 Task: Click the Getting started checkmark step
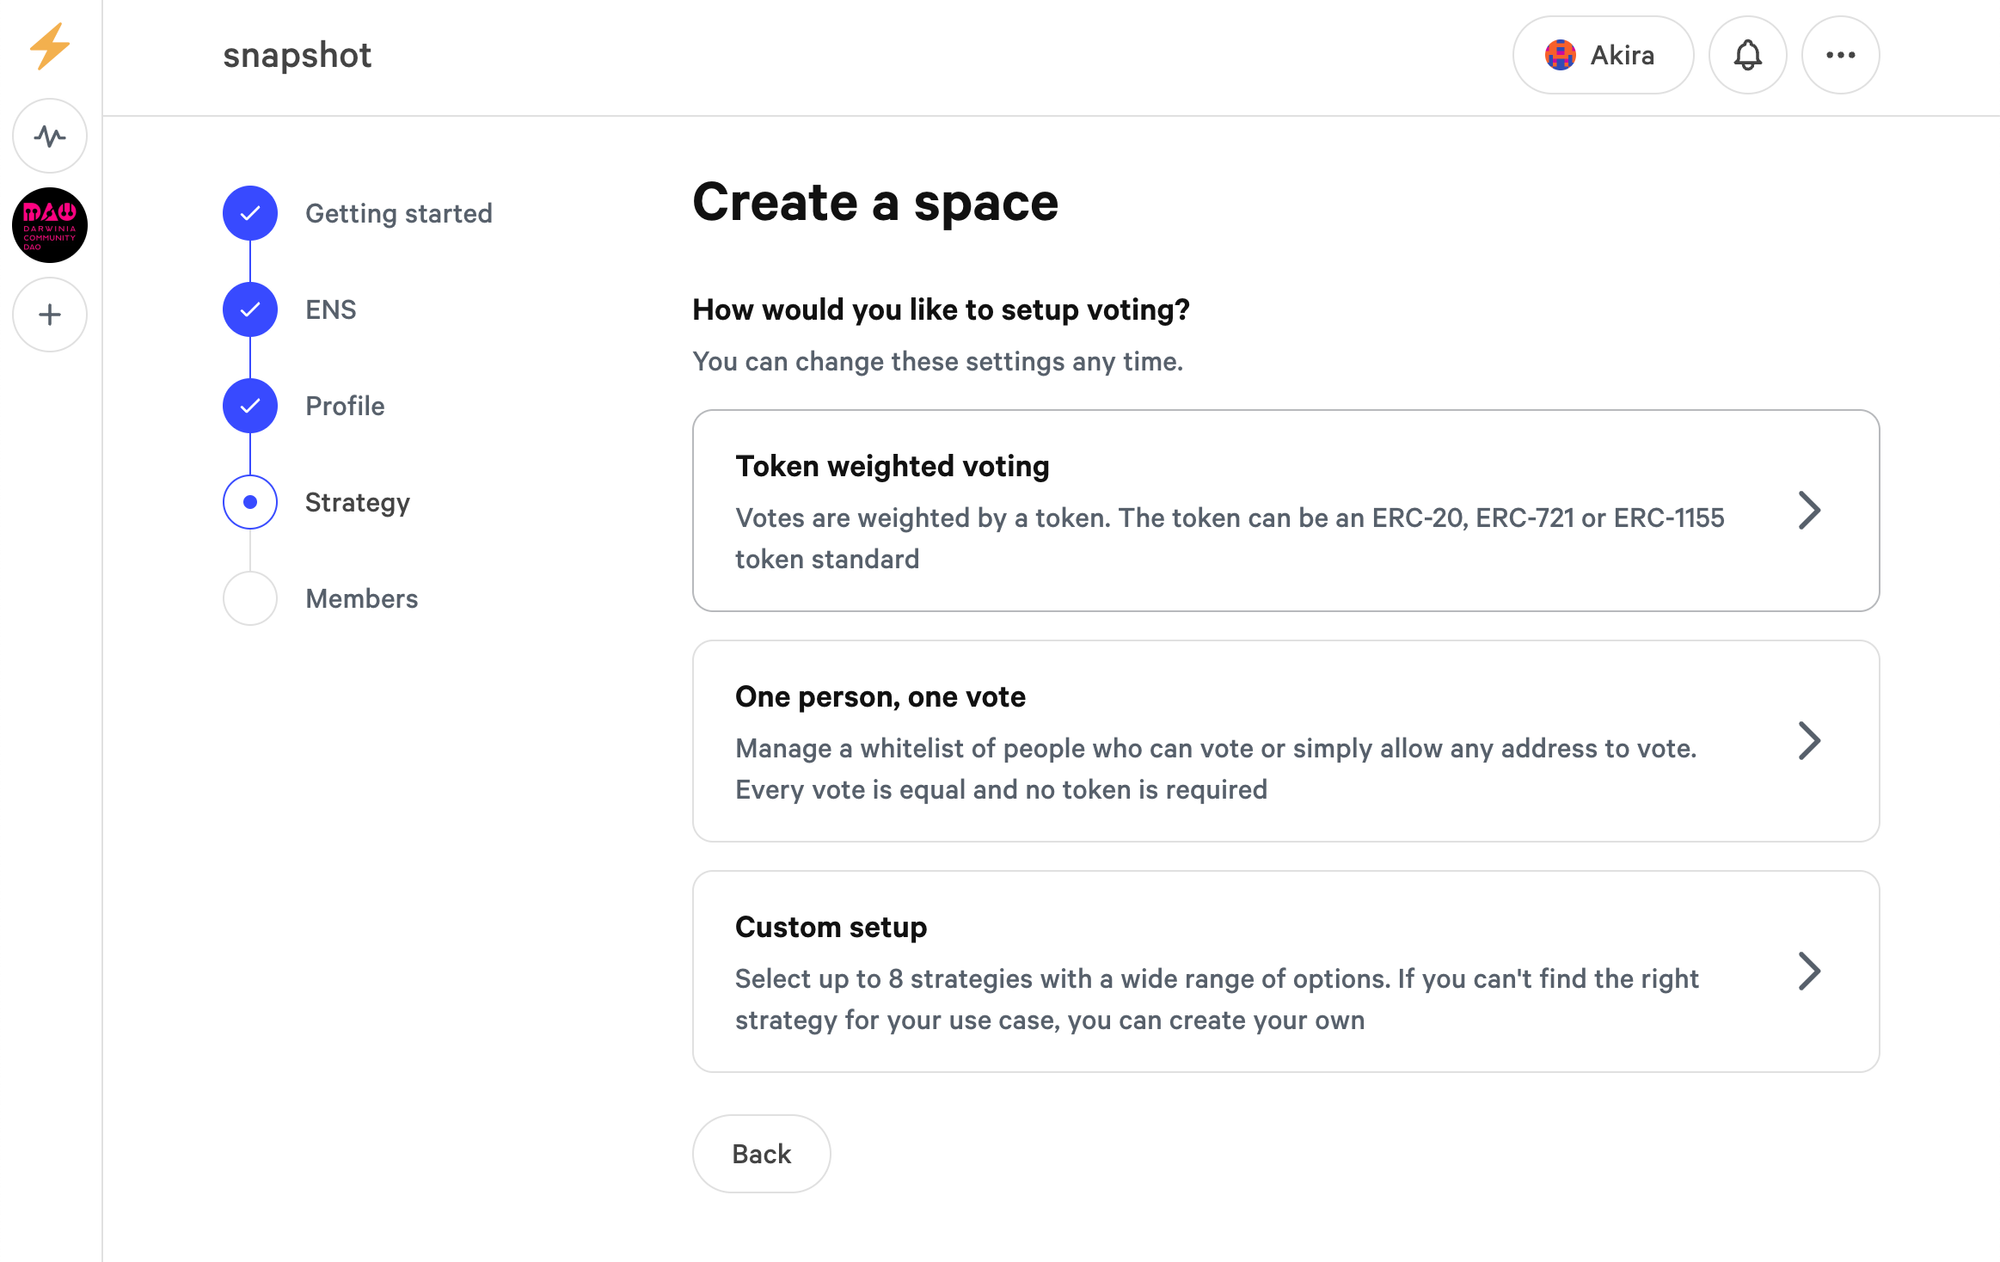(250, 213)
